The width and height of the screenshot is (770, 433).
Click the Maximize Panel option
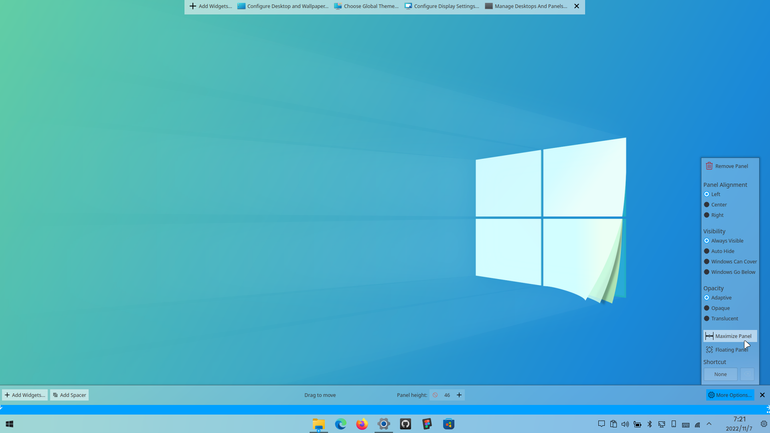(x=730, y=336)
